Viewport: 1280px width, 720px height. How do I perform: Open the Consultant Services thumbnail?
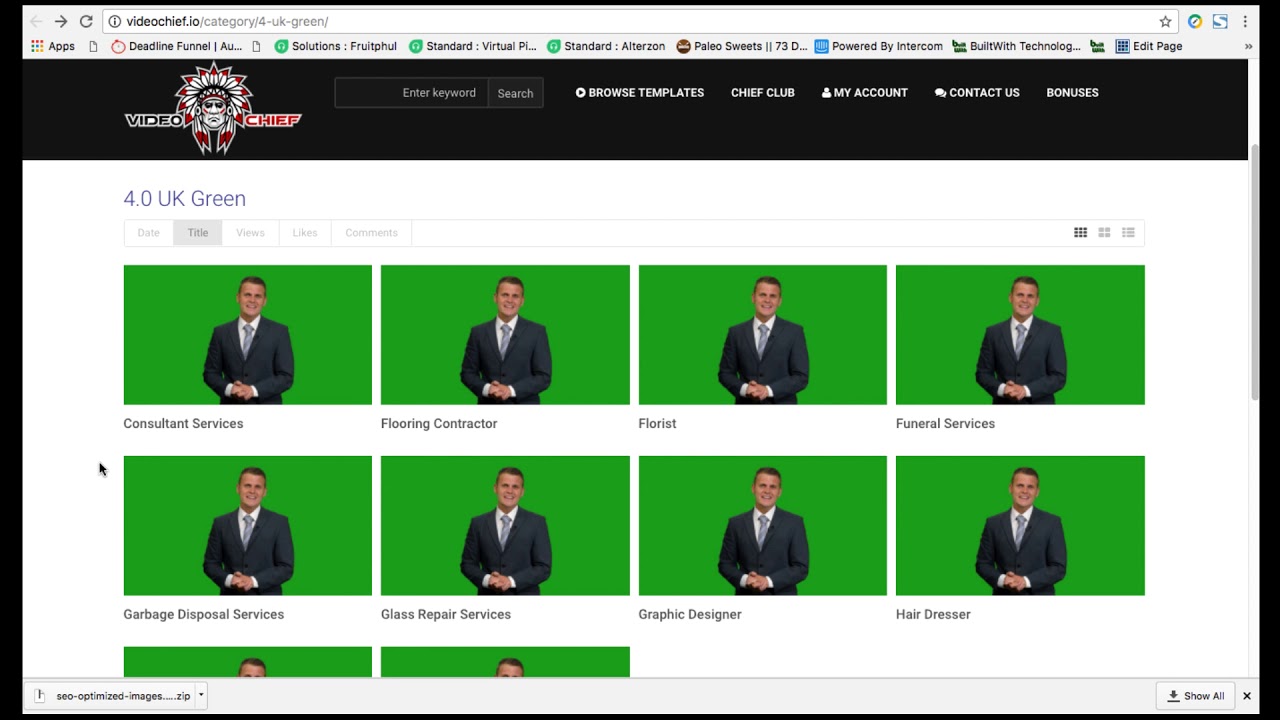pyautogui.click(x=248, y=335)
